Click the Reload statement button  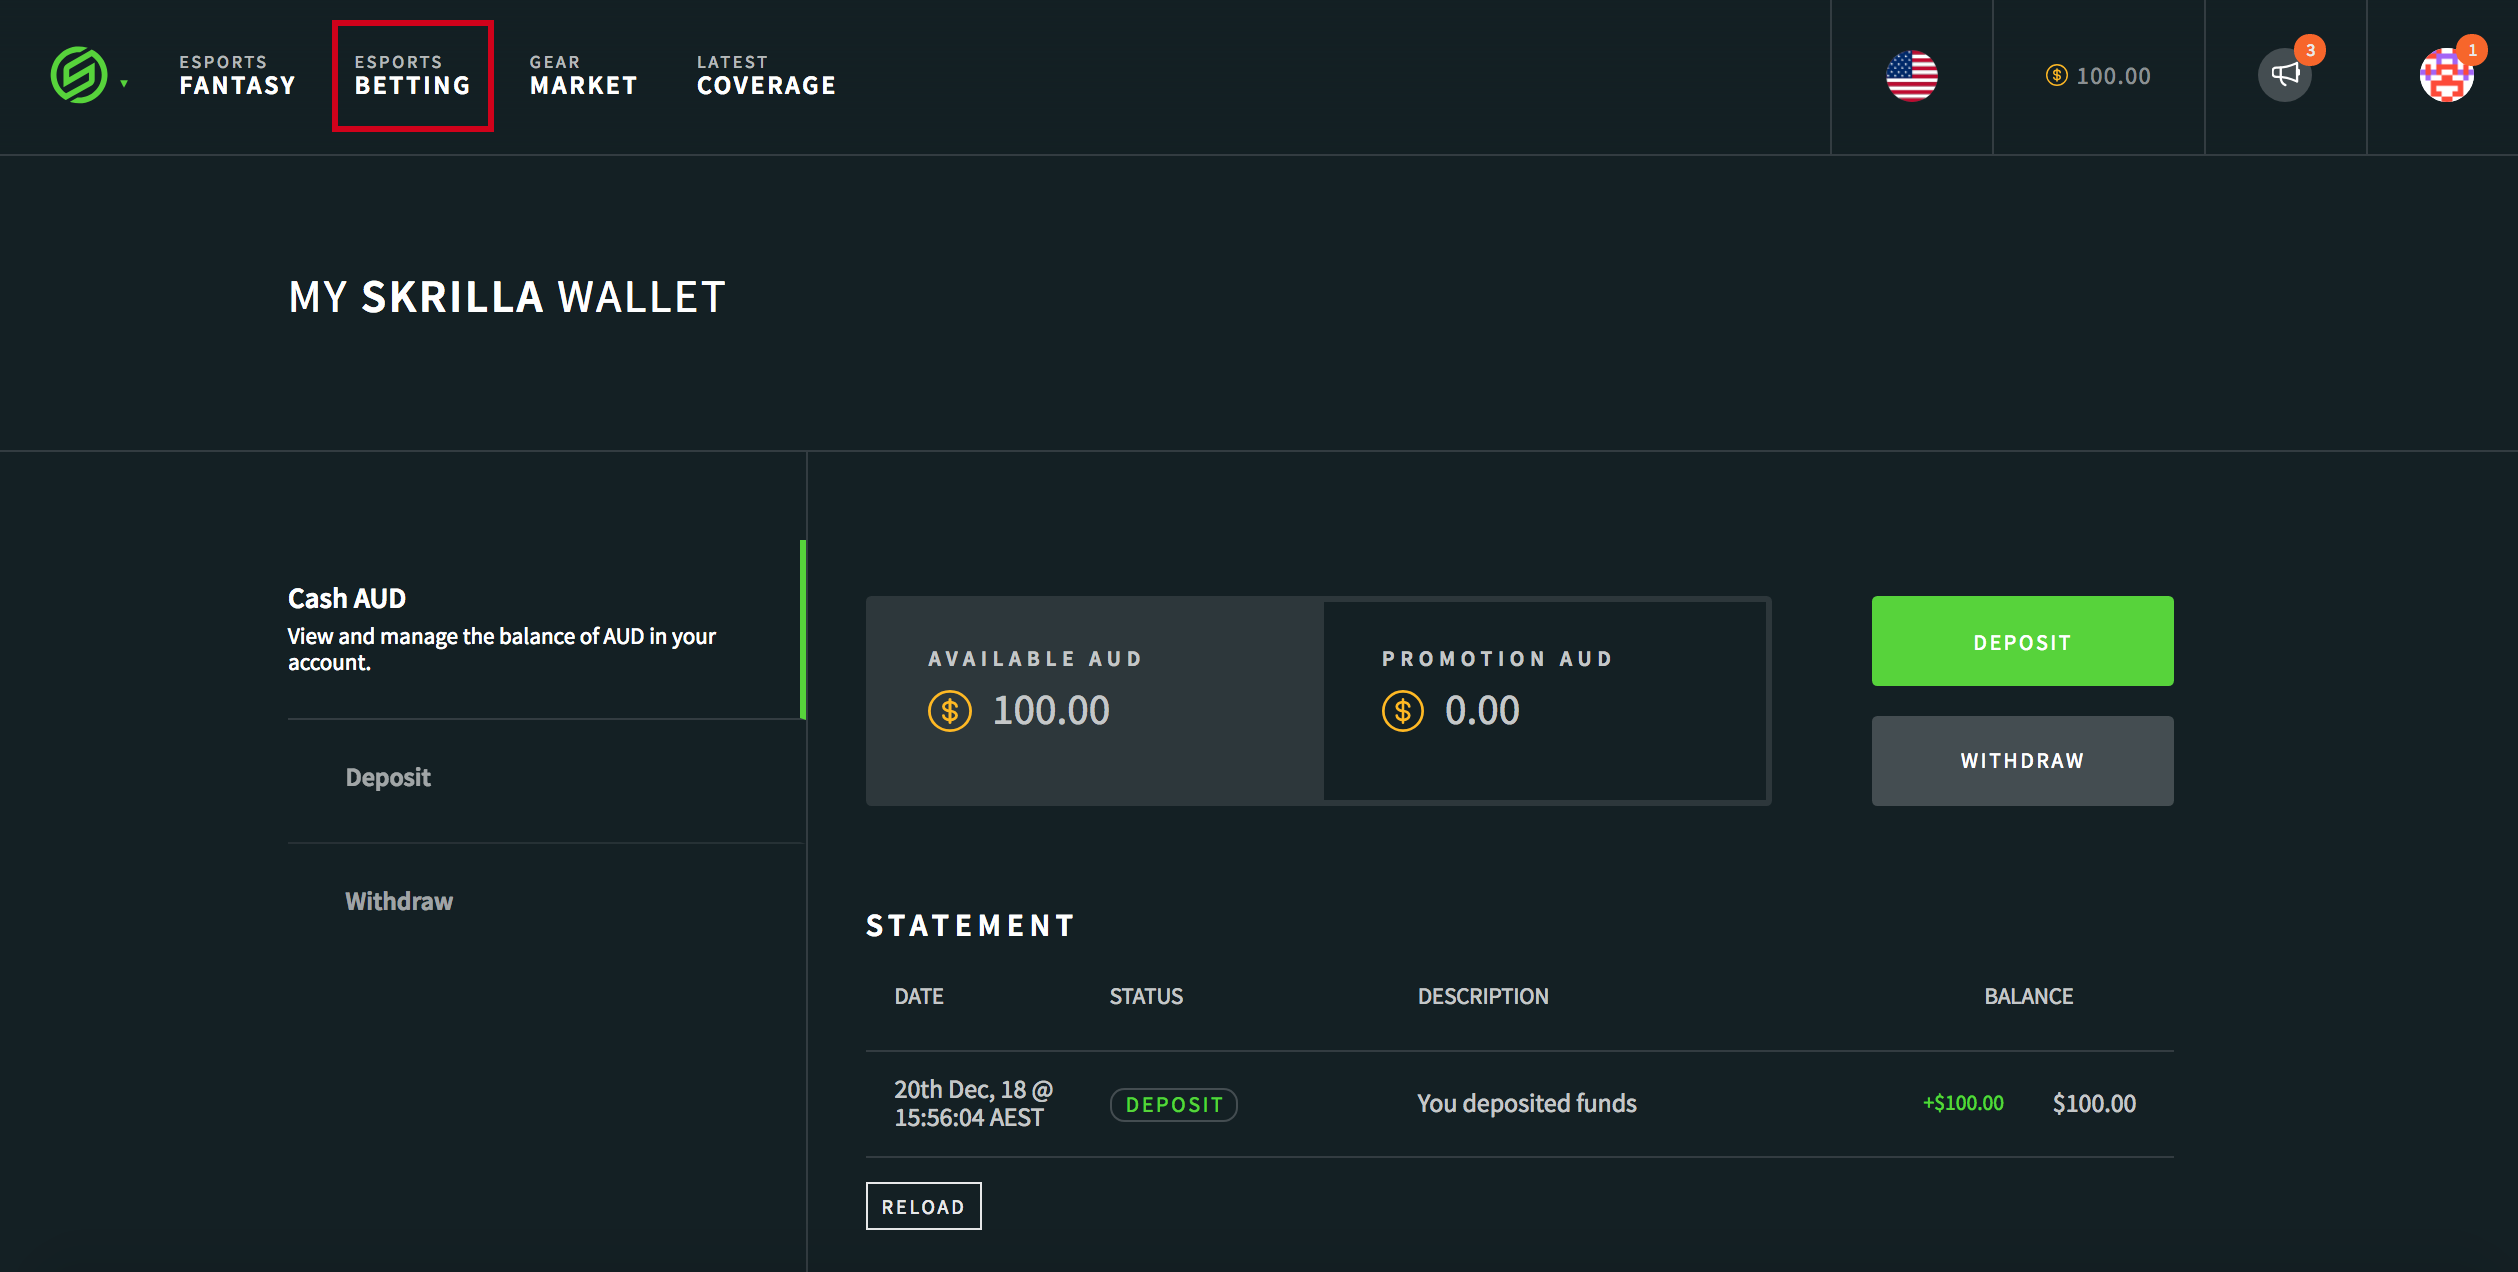[923, 1206]
